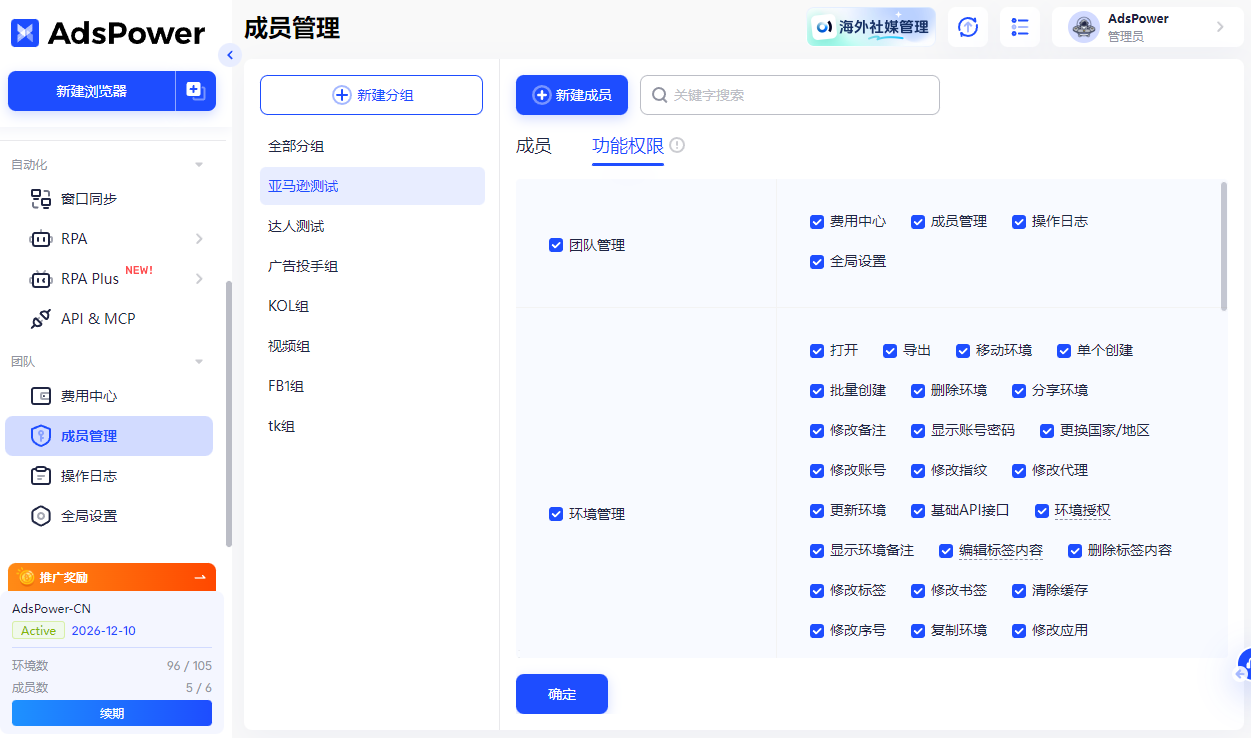
Task: Click the 新建成员 button
Action: (571, 94)
